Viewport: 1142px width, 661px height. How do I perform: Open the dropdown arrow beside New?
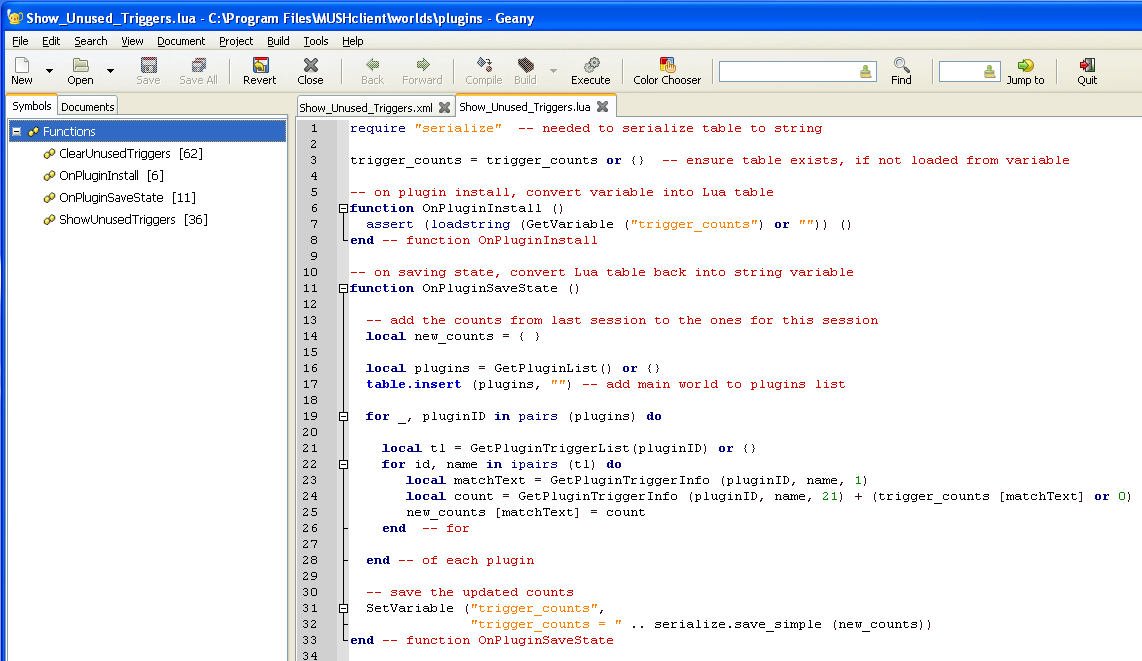(49, 71)
